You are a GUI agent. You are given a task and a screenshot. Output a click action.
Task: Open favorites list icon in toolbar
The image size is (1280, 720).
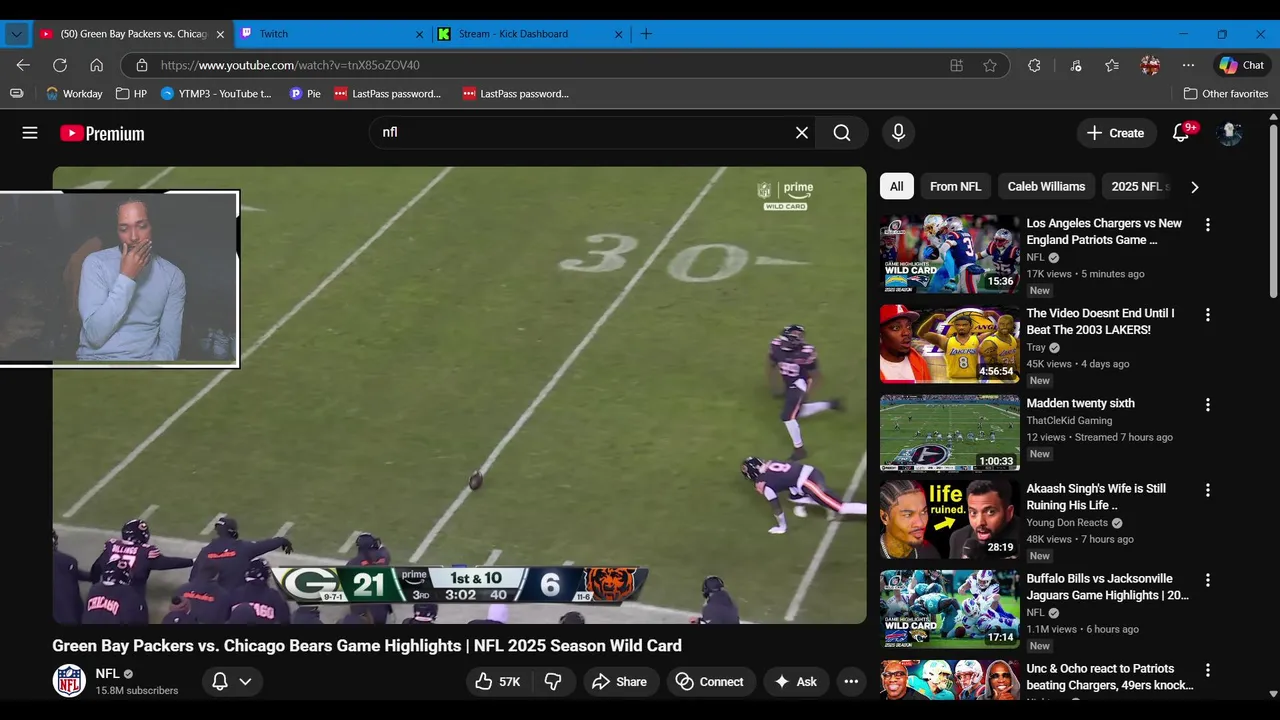(1112, 65)
